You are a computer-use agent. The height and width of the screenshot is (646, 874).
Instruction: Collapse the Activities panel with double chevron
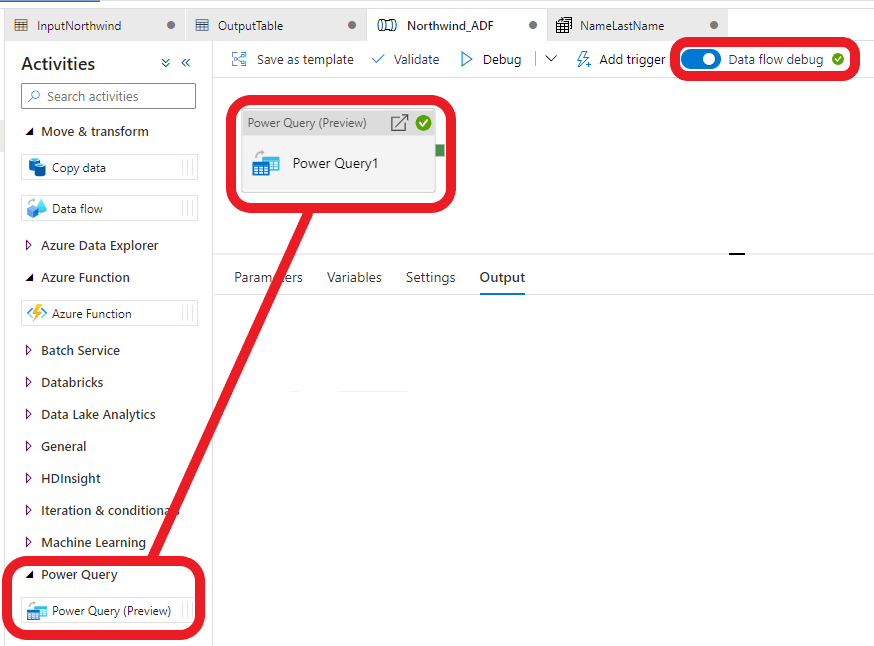[x=186, y=63]
